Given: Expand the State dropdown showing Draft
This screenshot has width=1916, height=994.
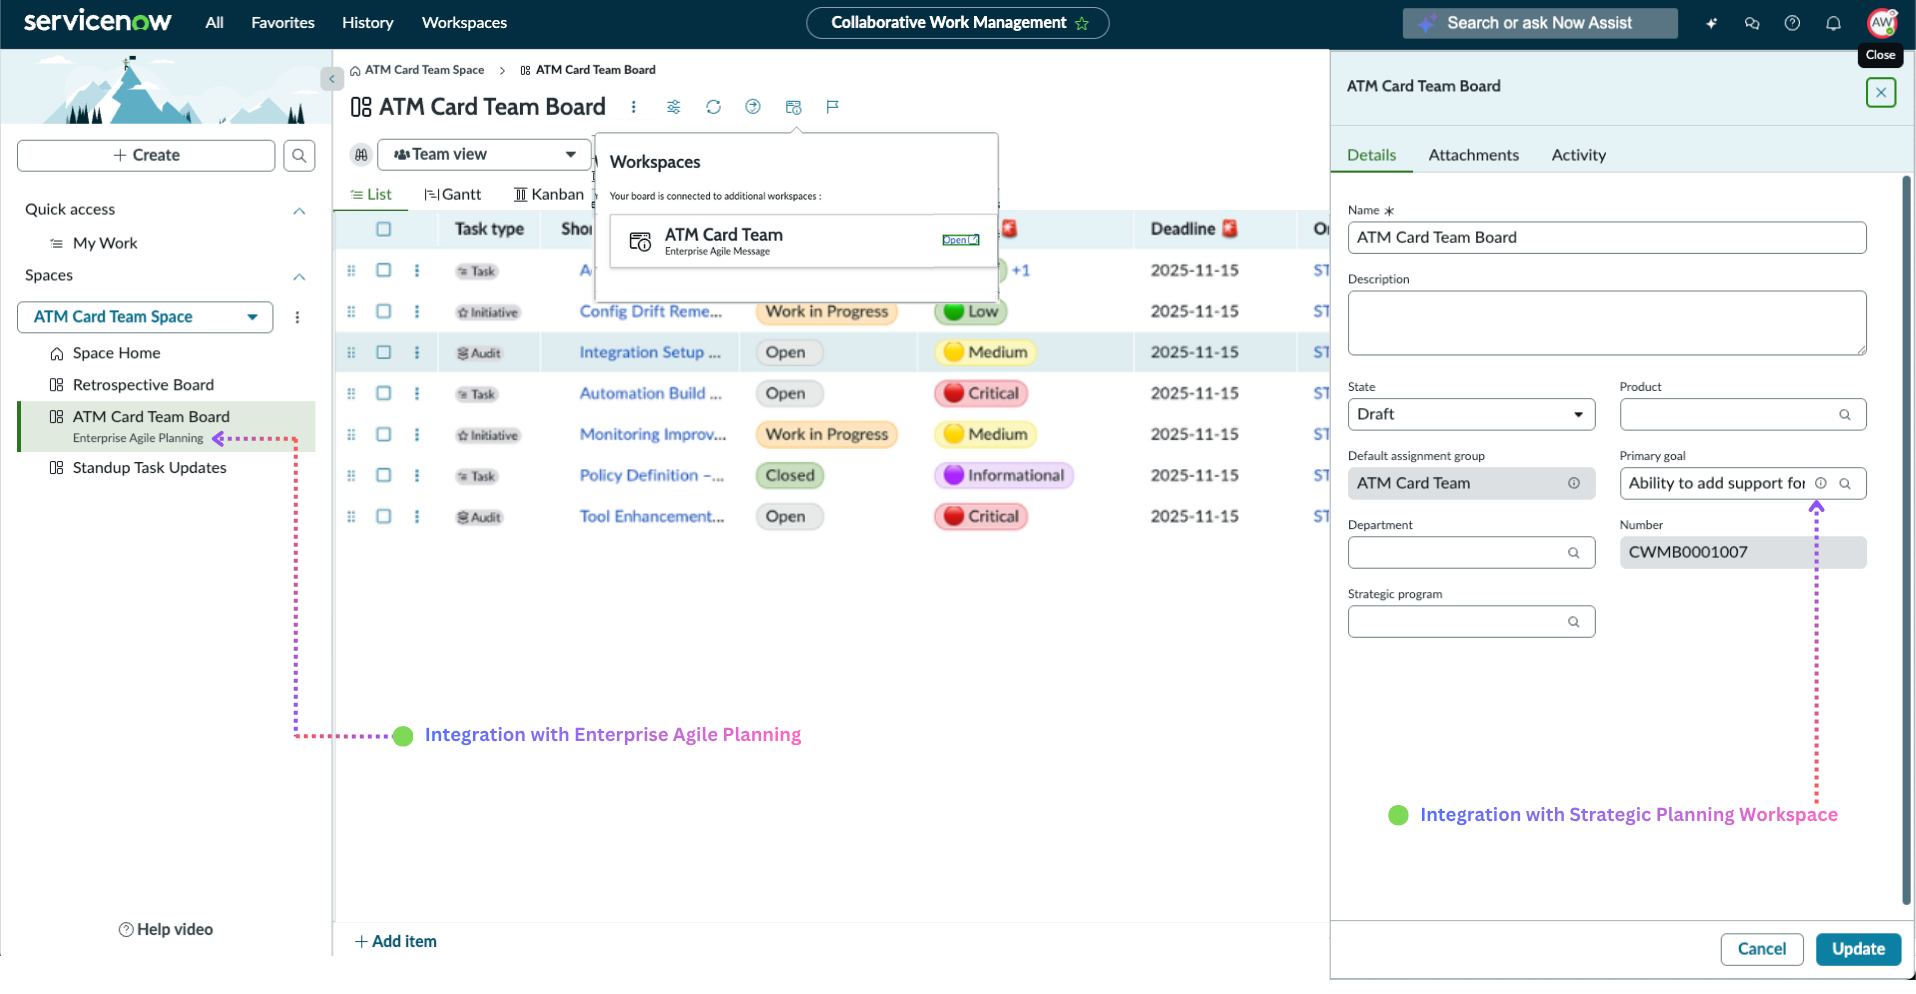Looking at the screenshot, I should pyautogui.click(x=1470, y=414).
